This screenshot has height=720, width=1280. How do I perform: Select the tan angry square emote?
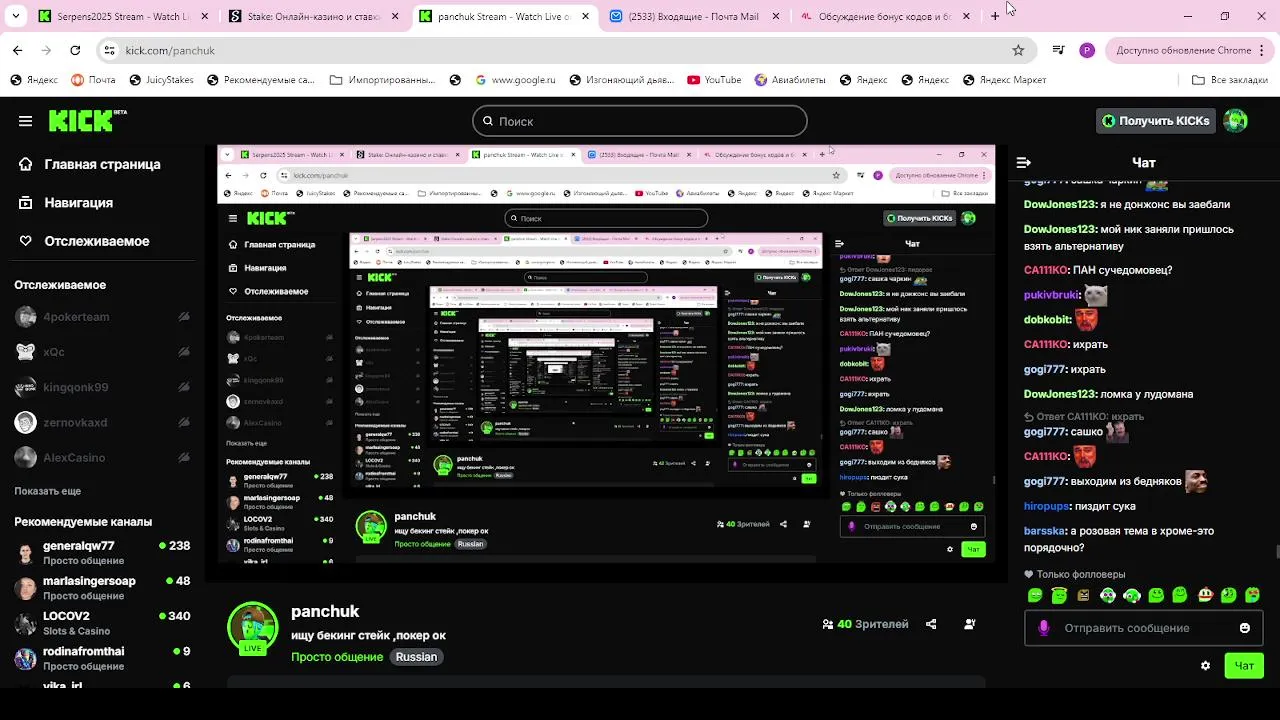click(1083, 595)
